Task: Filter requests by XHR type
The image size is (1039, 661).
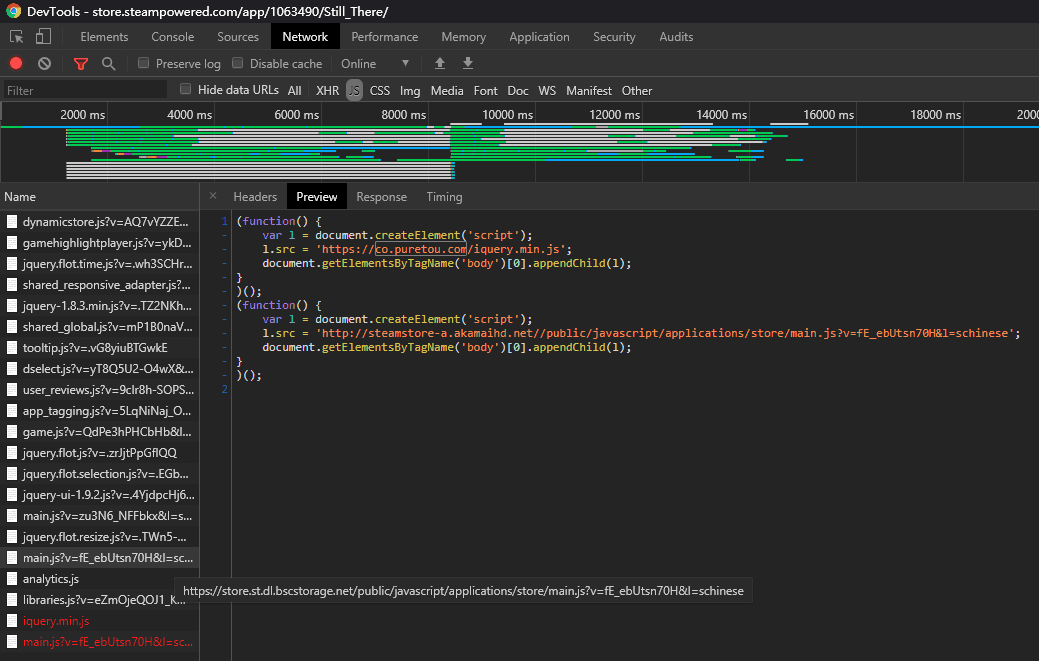Action: 327,90
